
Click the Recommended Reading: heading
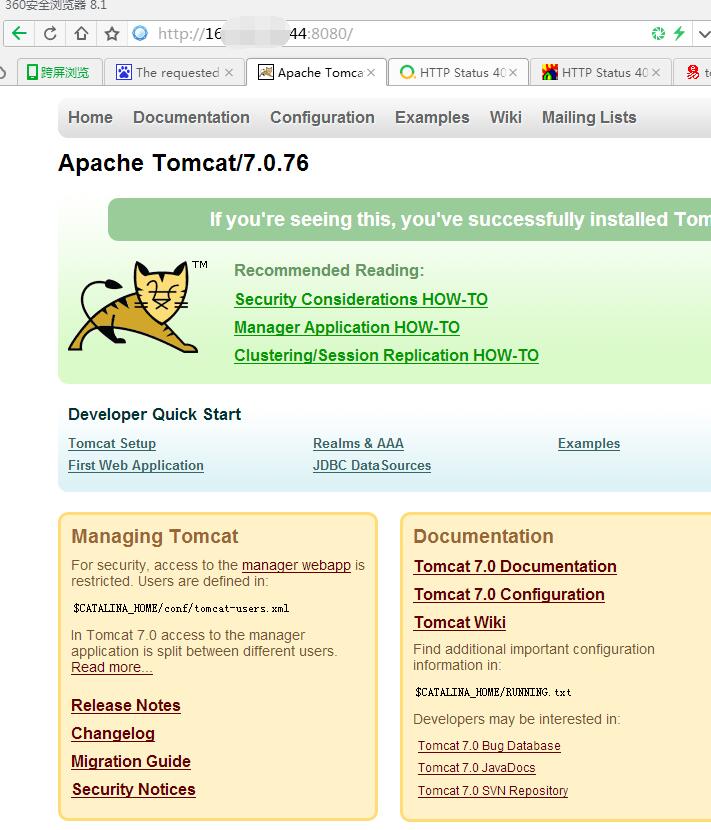(329, 270)
